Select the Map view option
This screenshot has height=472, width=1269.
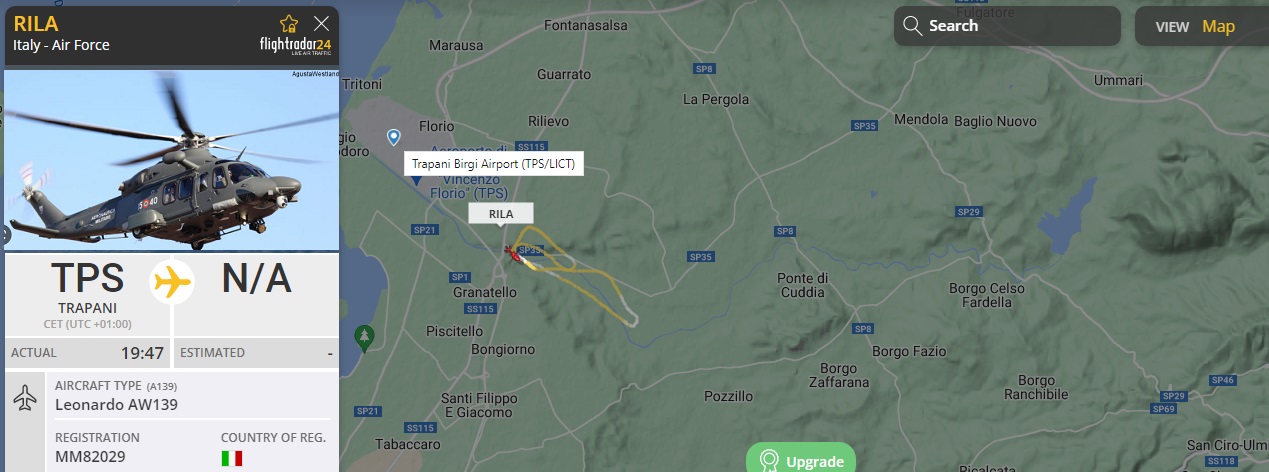click(1218, 27)
